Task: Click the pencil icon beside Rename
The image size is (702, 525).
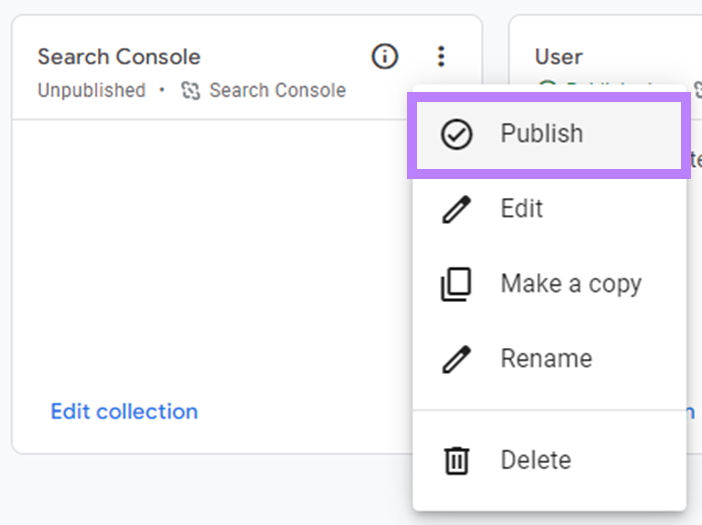Action: pos(456,359)
